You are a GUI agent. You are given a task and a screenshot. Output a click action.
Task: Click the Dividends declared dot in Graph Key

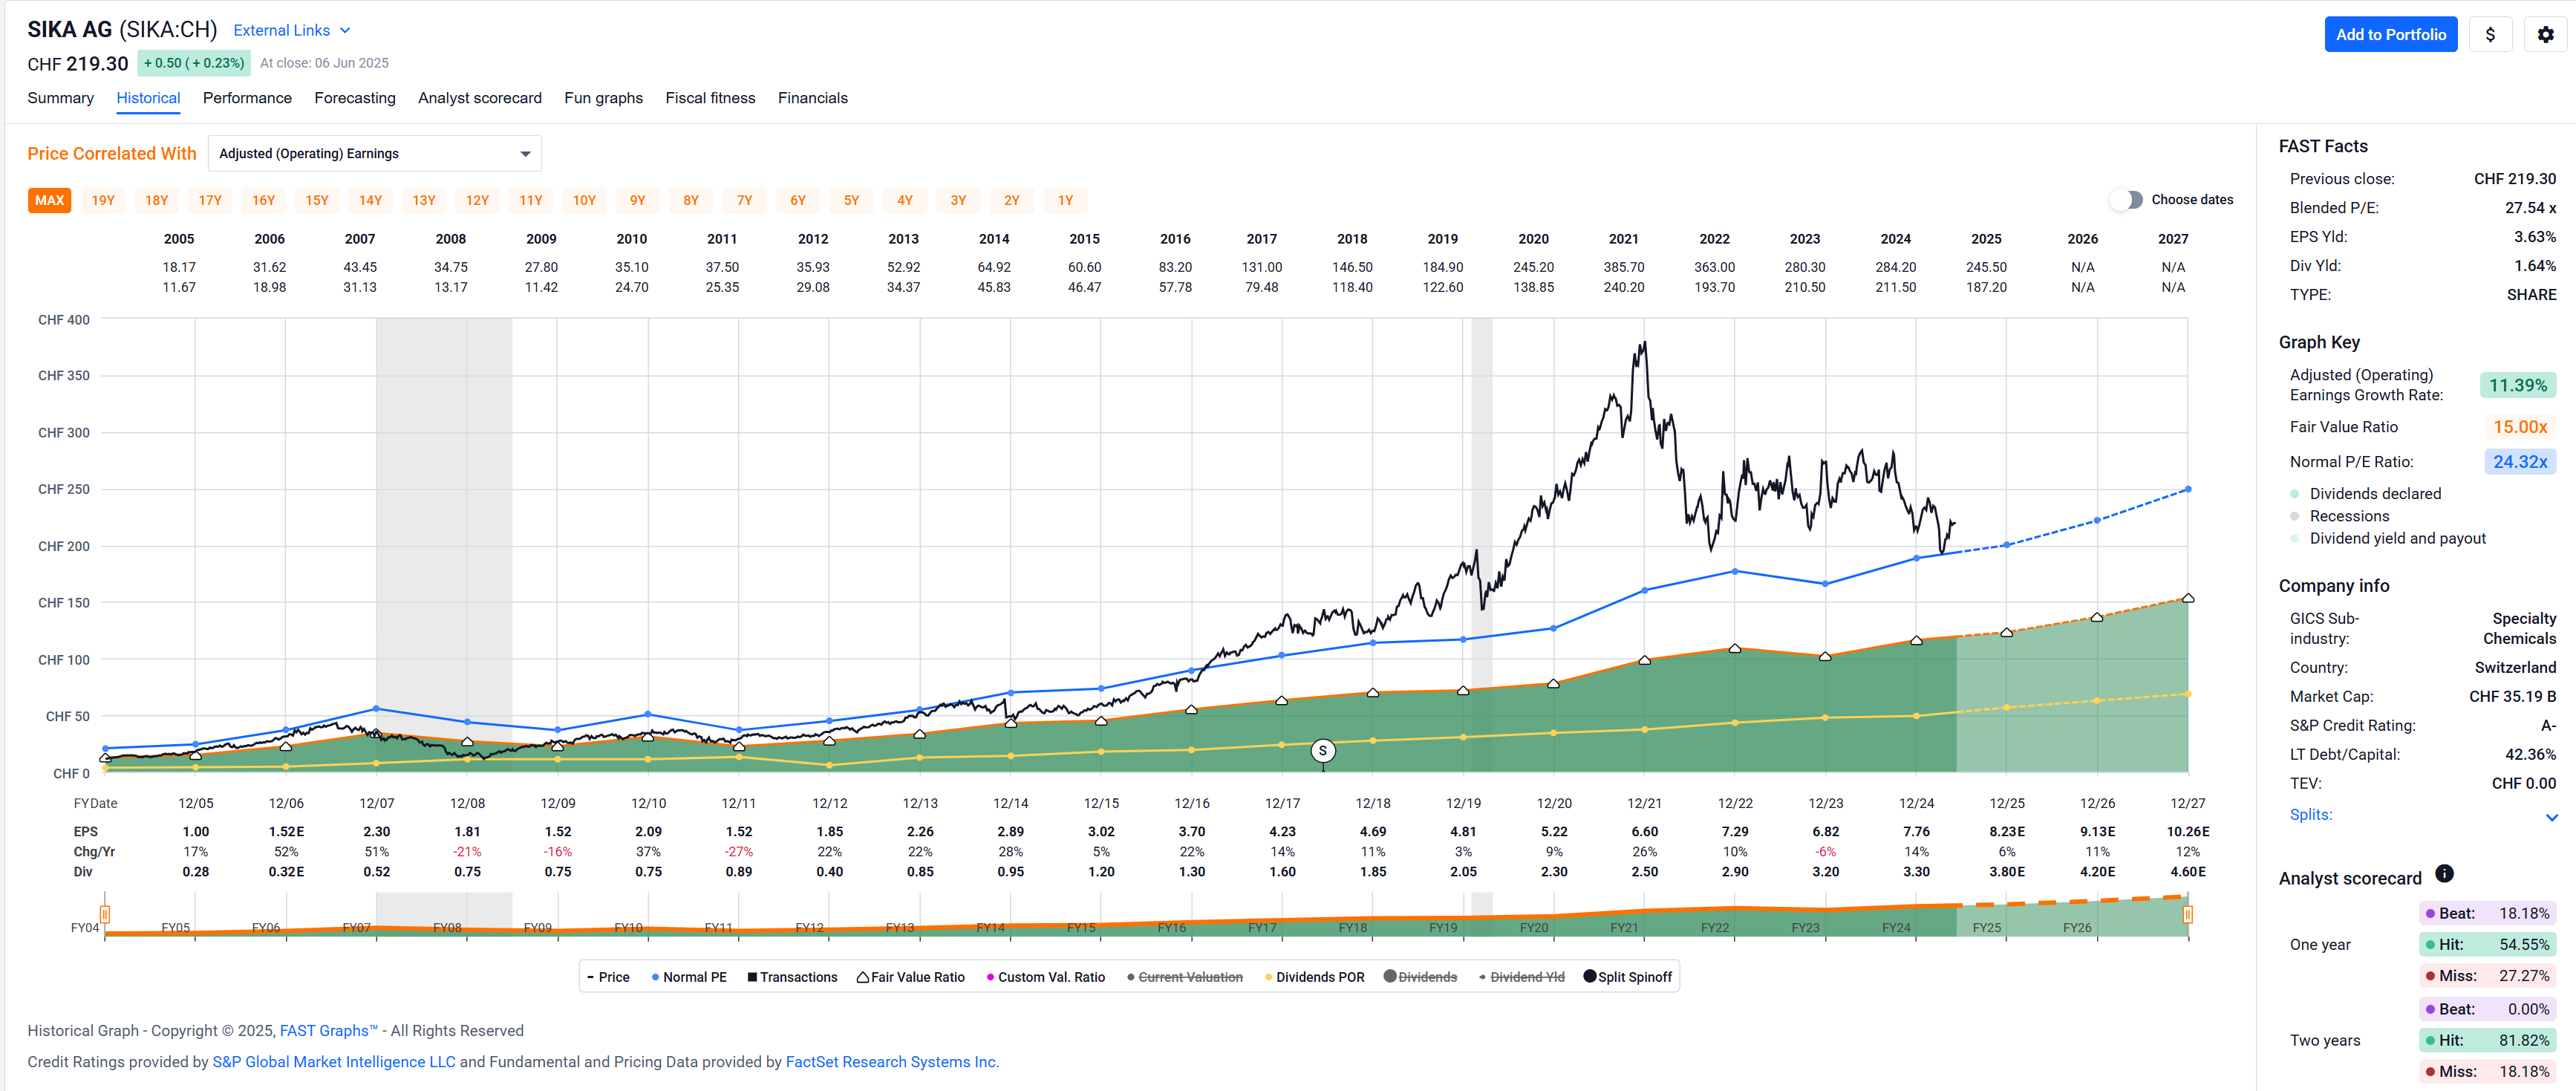click(x=2295, y=494)
